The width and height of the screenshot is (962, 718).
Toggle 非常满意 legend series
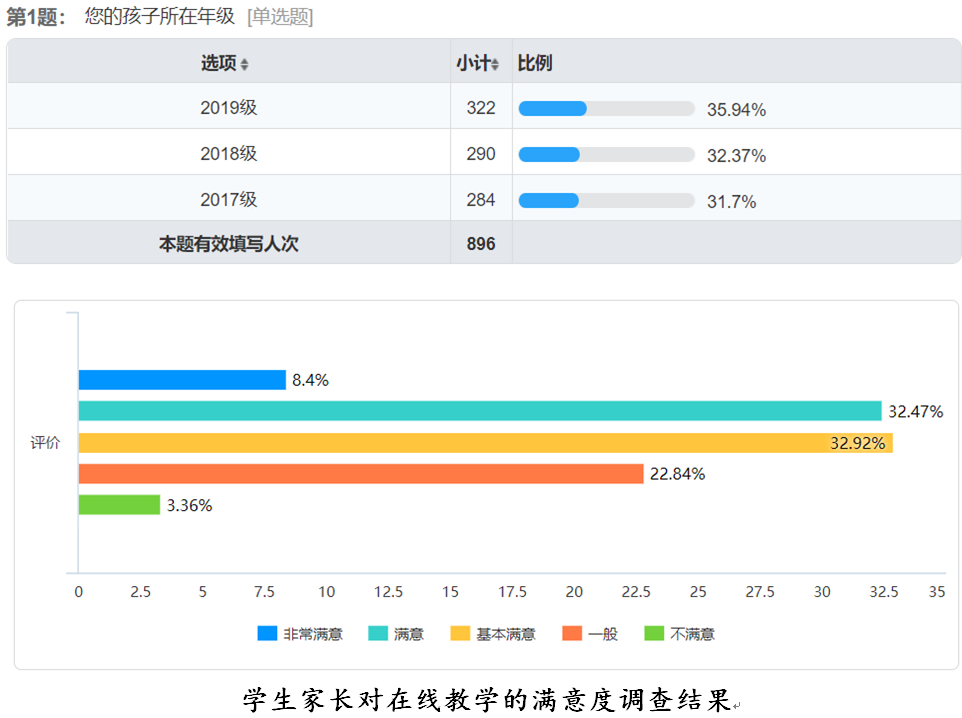click(x=300, y=634)
